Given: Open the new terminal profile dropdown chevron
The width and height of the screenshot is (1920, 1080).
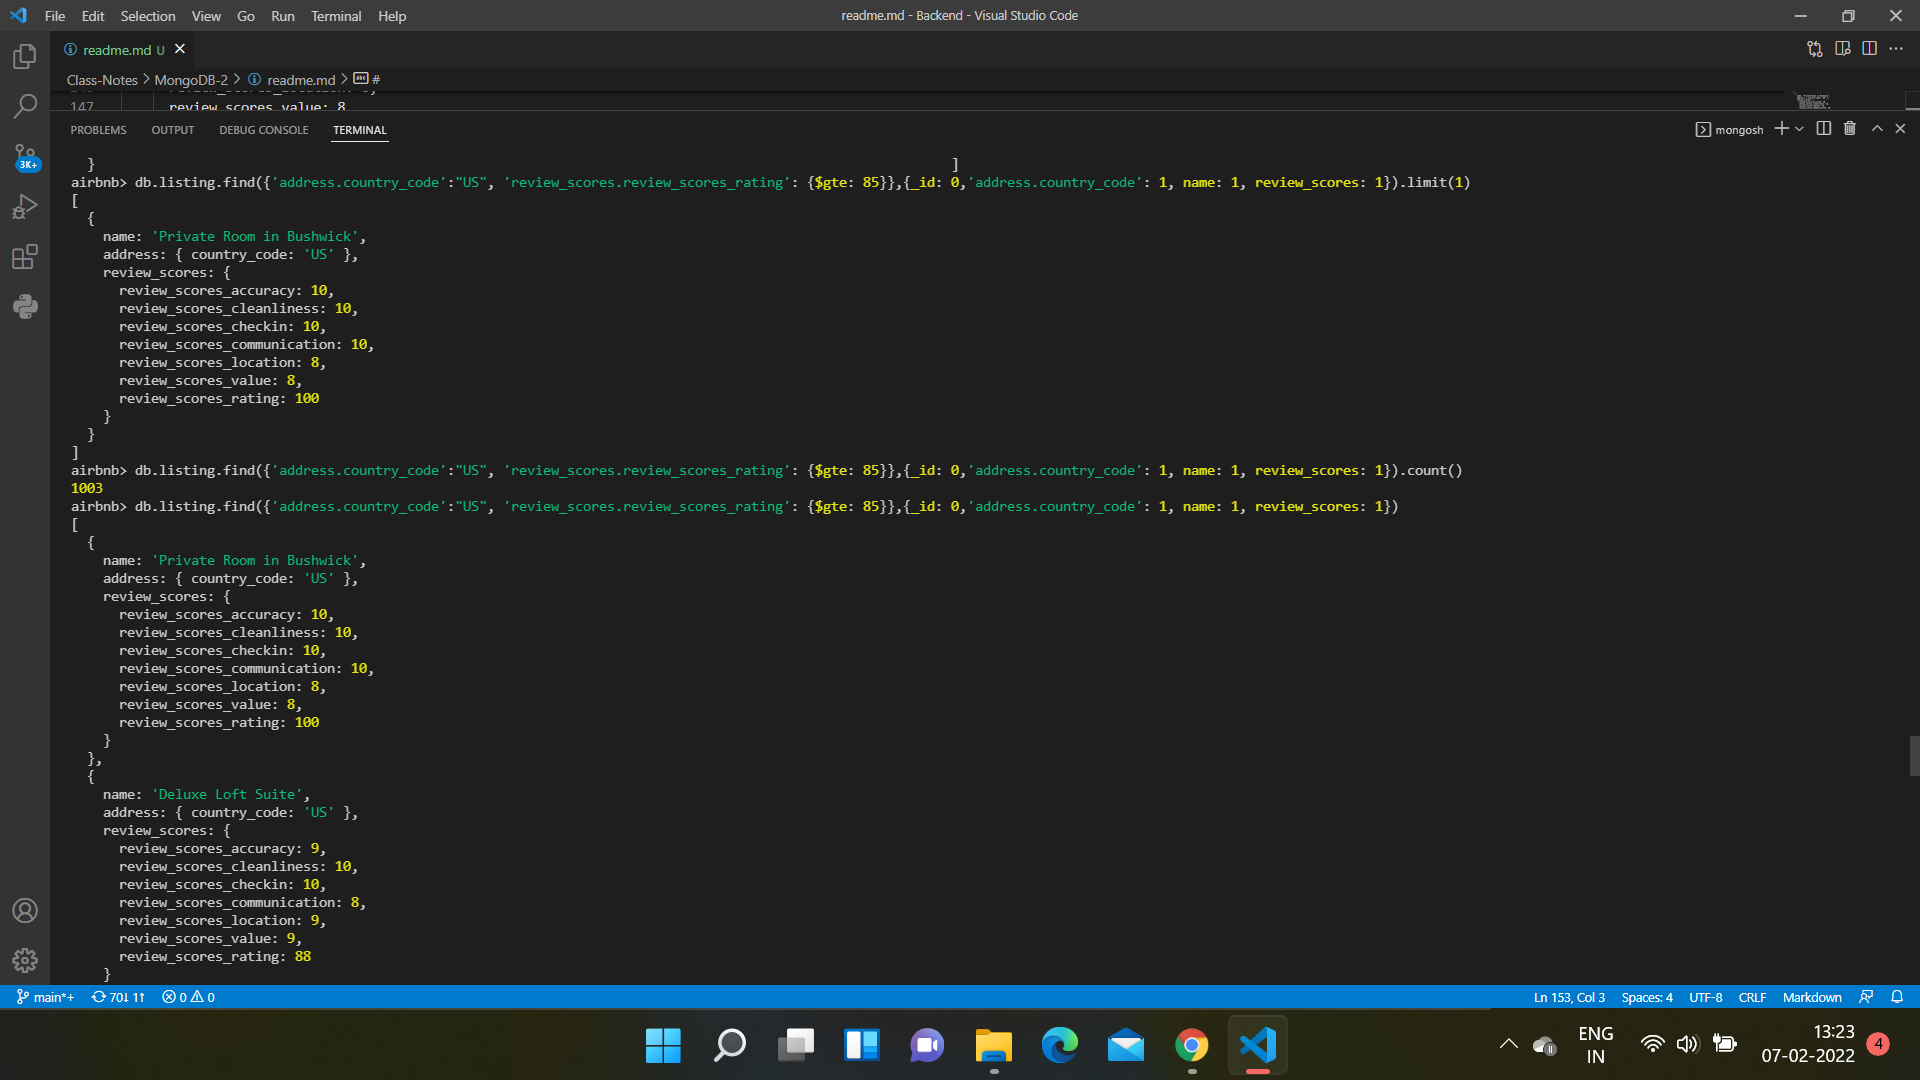Looking at the screenshot, I should [1800, 129].
